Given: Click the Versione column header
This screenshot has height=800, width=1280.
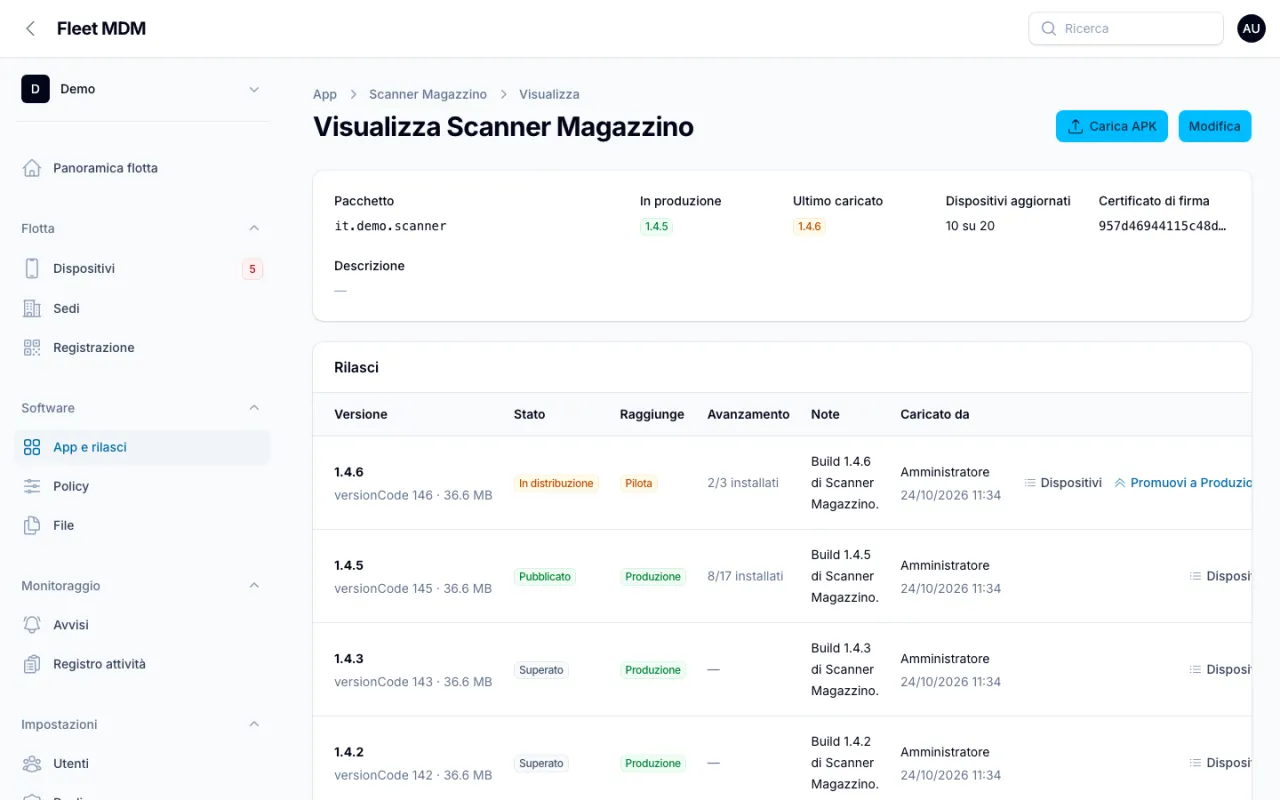Looking at the screenshot, I should tap(361, 414).
